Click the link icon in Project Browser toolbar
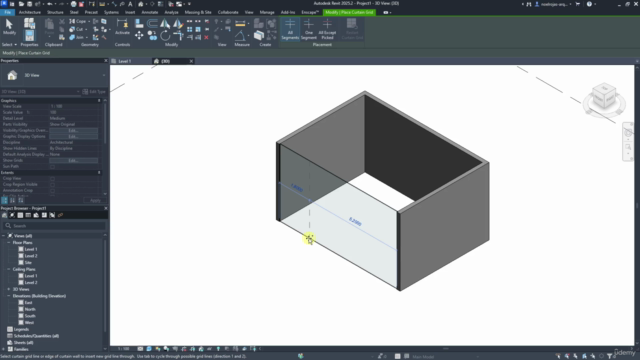 [60, 215]
